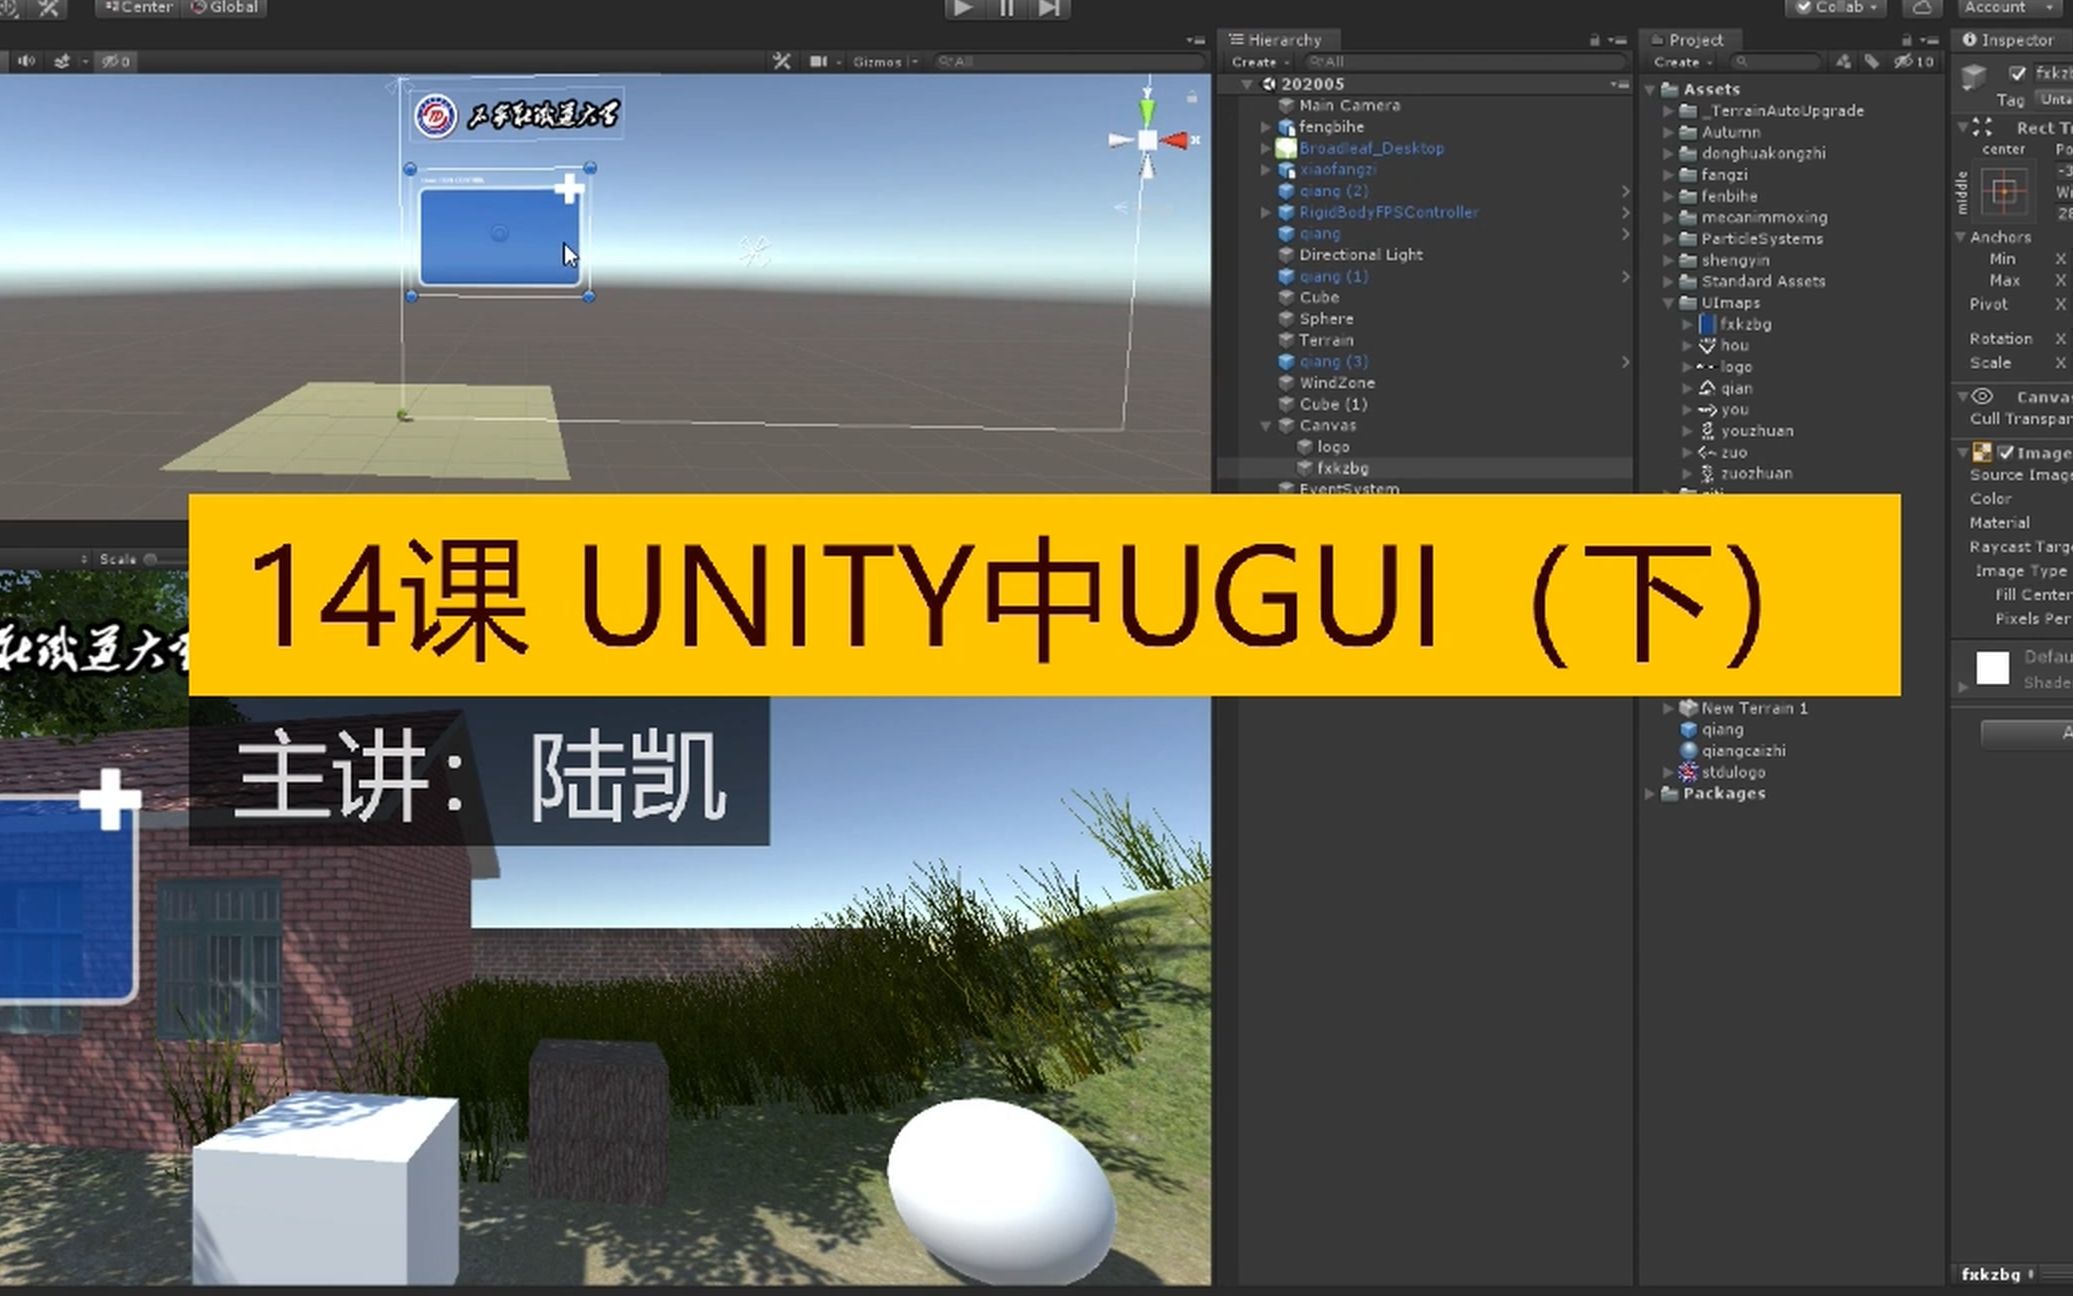Click the cloud services icon near Account
Viewport: 2073px width, 1296px height.
pos(1923,7)
